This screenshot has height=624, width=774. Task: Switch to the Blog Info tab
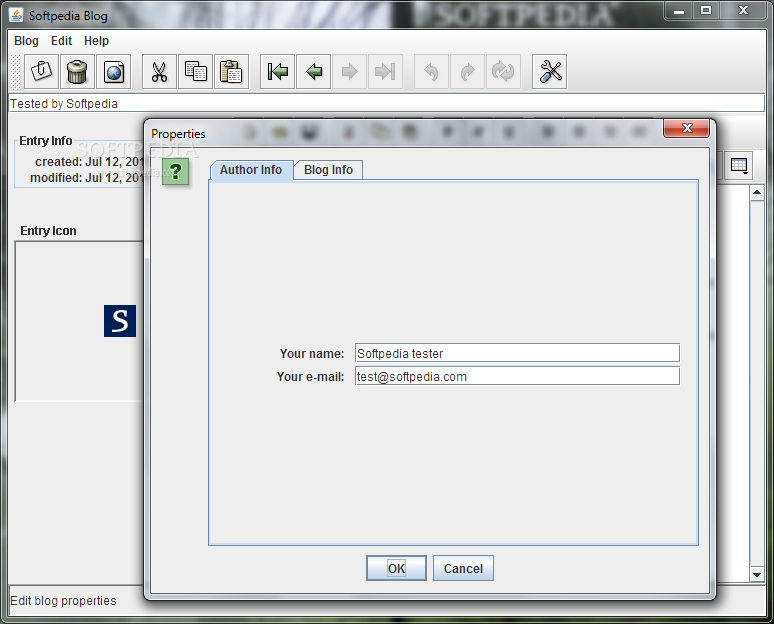coord(328,170)
